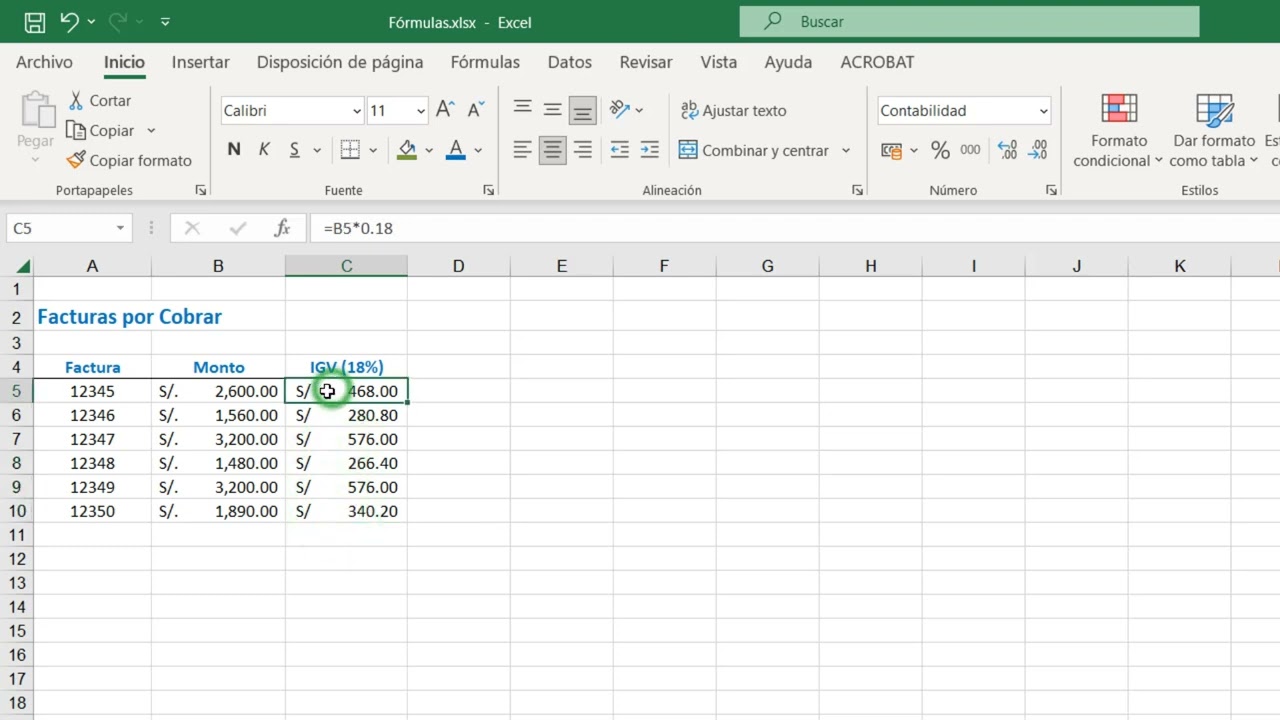Click the text orientation icon

tap(620, 109)
